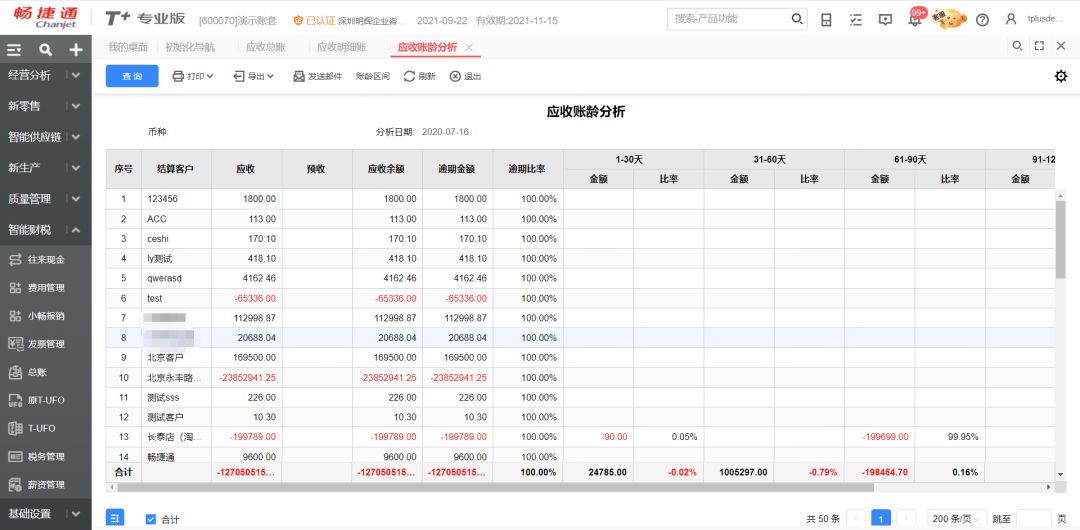1080x530 pixels.
Task: Go to page 1 in pagination
Action: 882,518
